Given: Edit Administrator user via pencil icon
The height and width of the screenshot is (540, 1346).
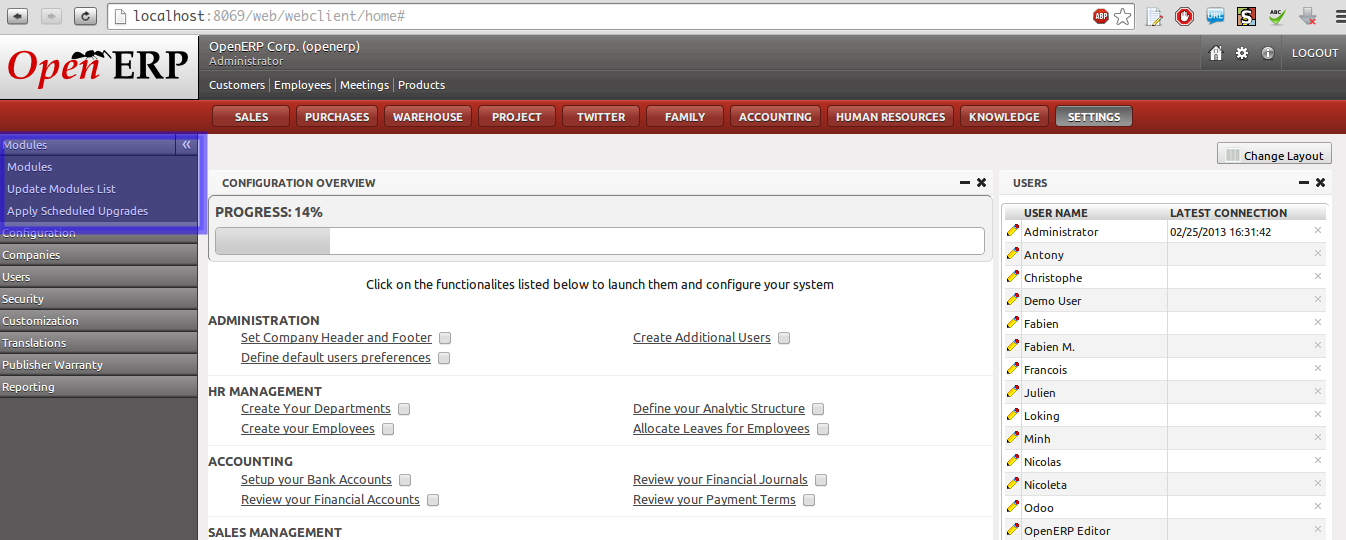Looking at the screenshot, I should coord(1013,231).
